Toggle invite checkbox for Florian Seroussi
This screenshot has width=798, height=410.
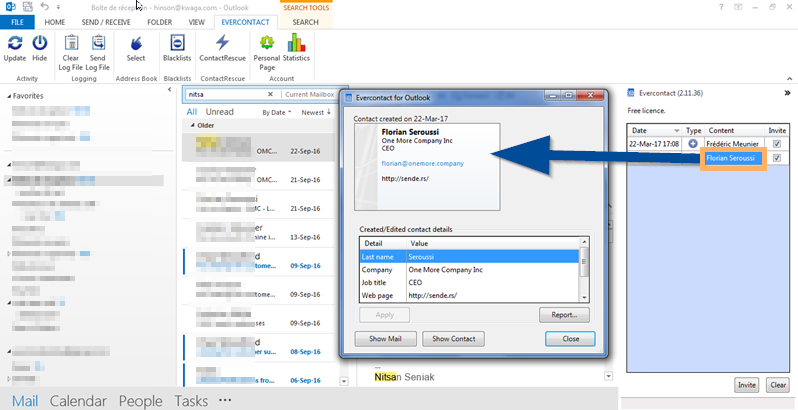click(777, 158)
